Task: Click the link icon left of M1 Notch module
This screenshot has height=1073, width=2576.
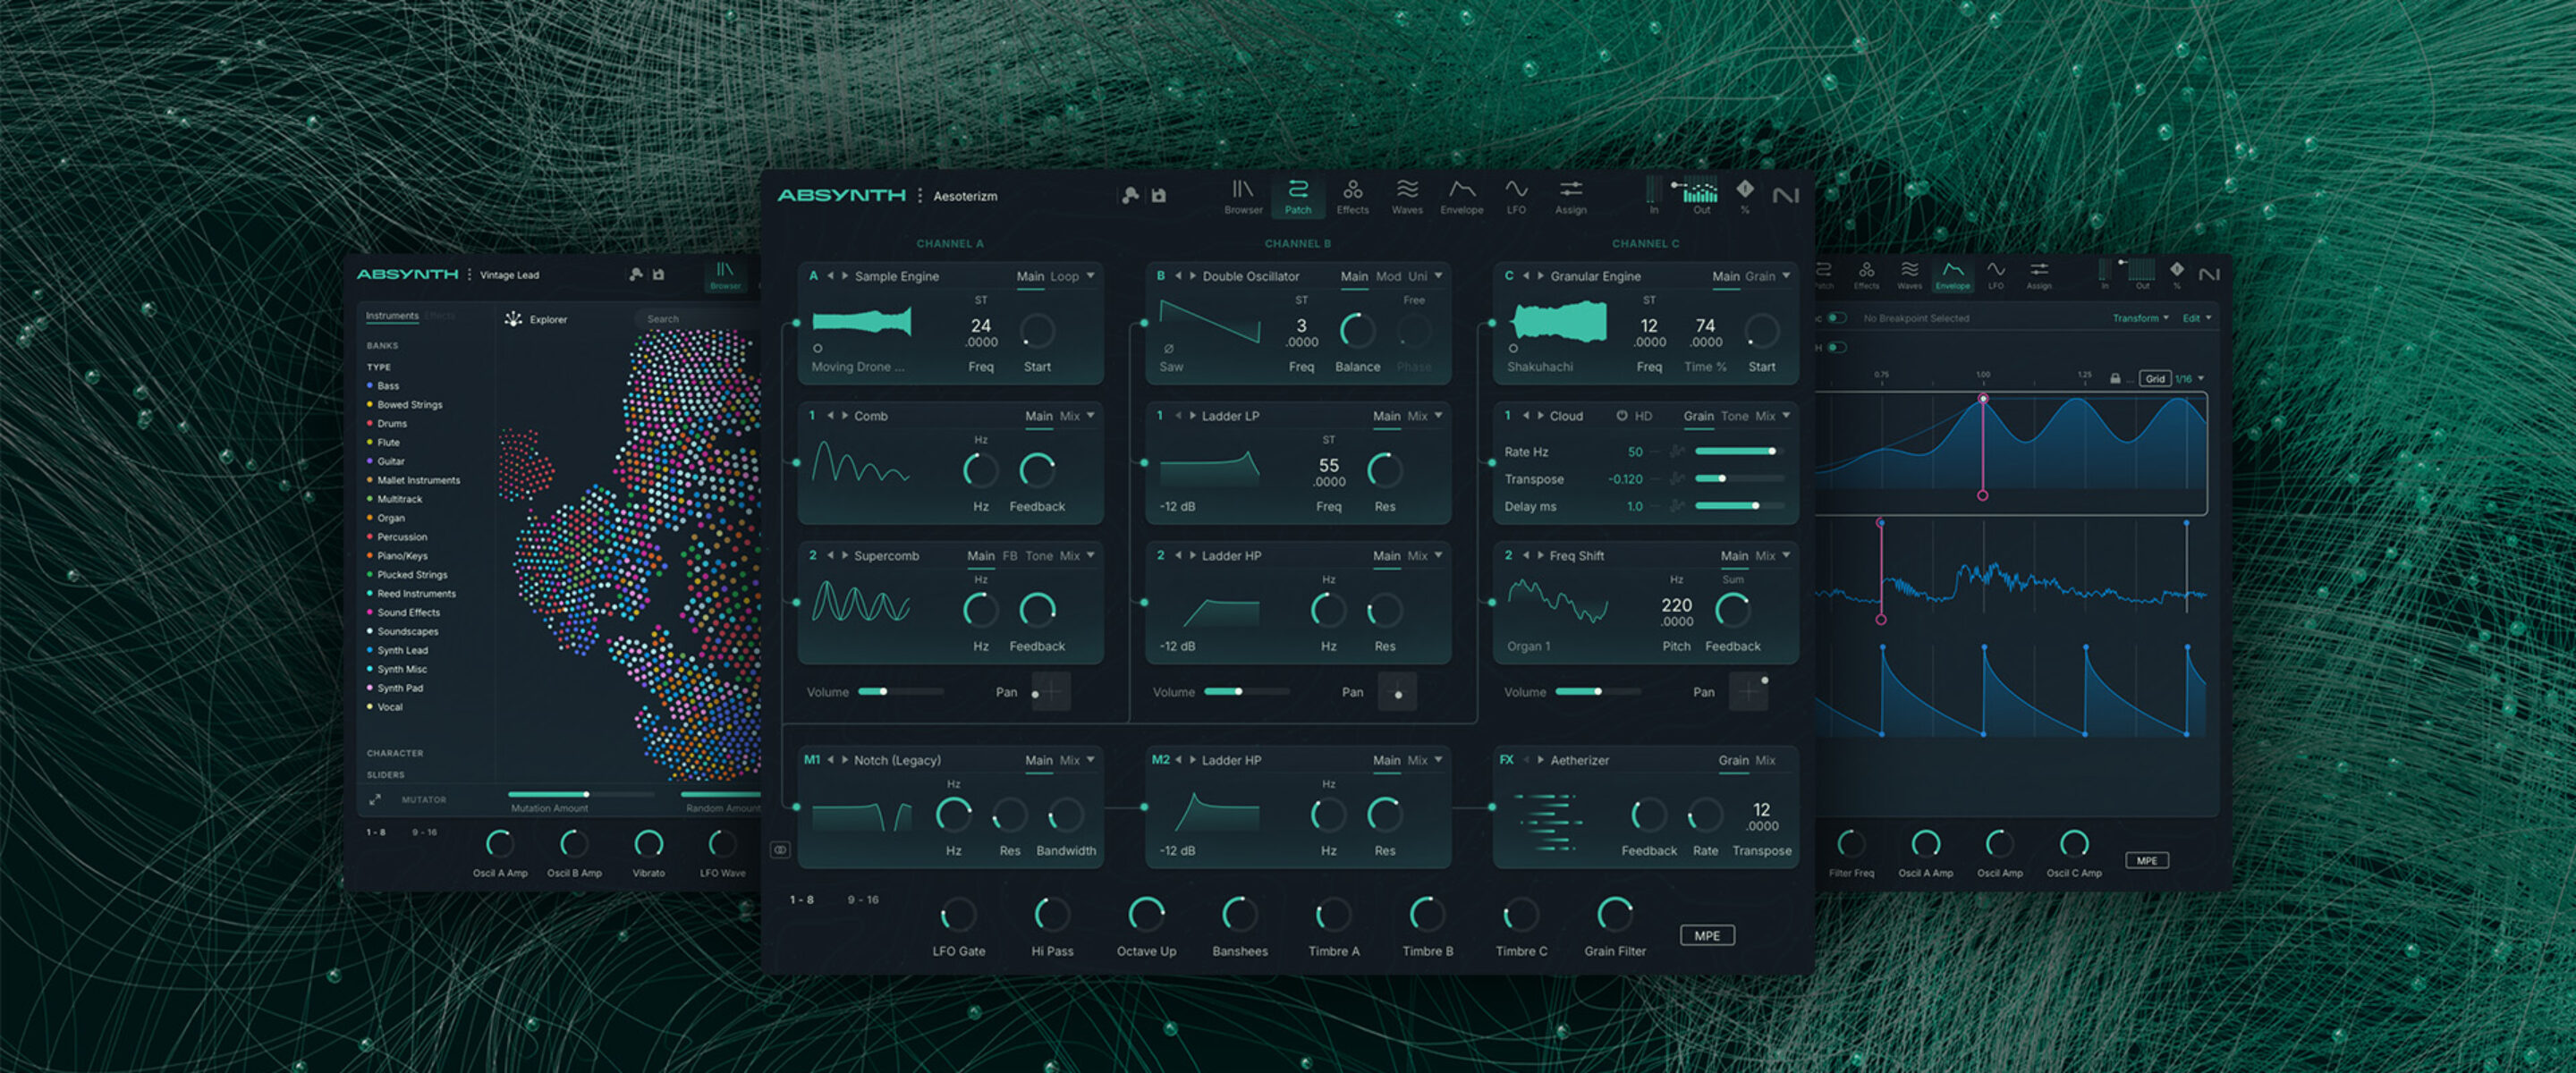Action: click(x=780, y=850)
